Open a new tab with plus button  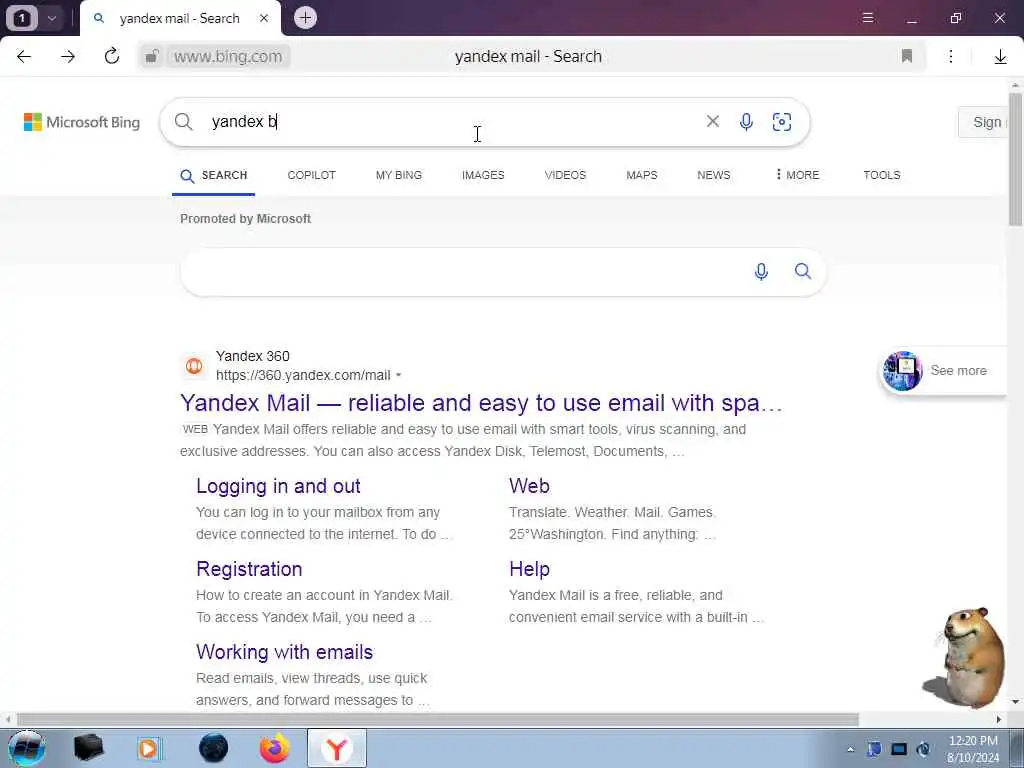click(x=305, y=18)
